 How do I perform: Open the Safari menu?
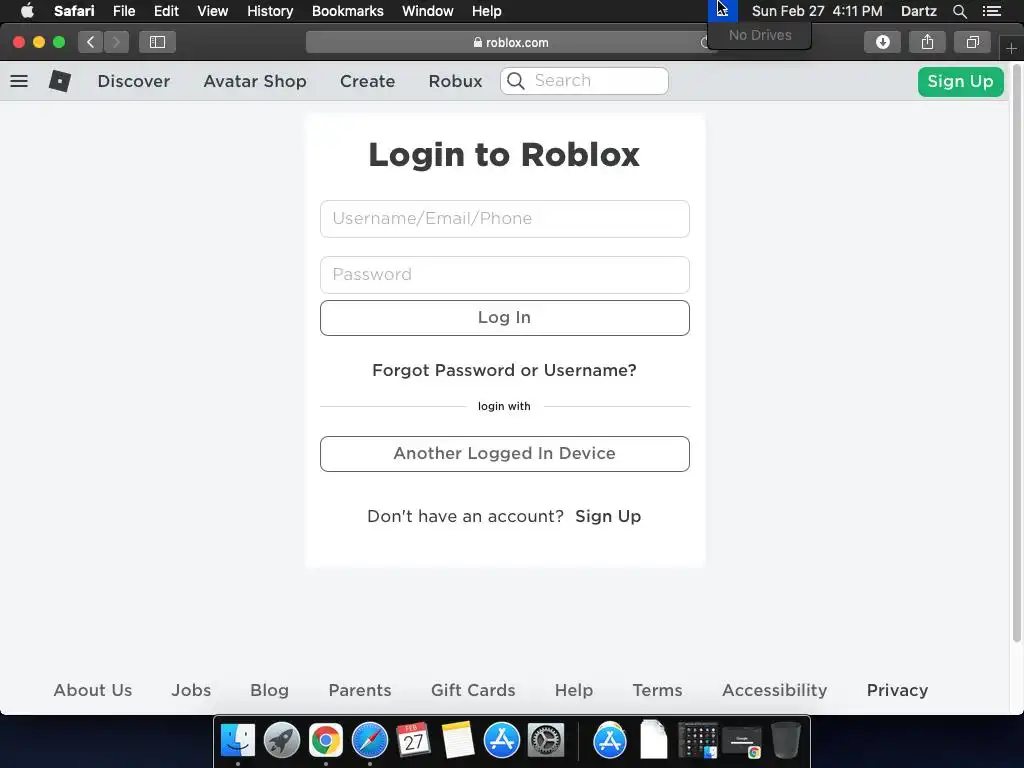74,11
